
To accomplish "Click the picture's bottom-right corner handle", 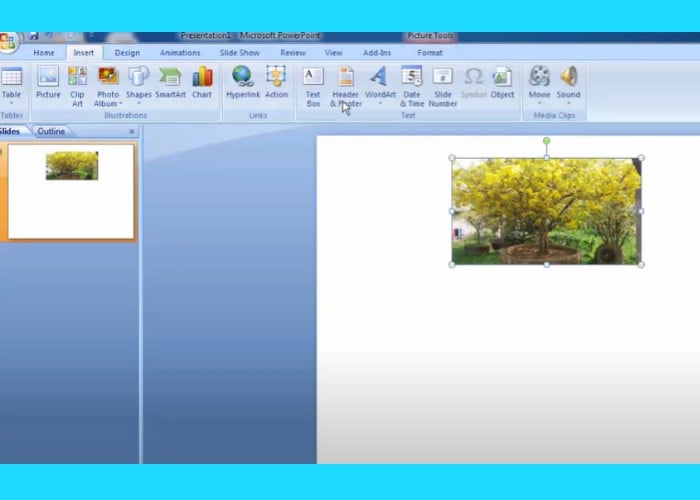I will (642, 265).
